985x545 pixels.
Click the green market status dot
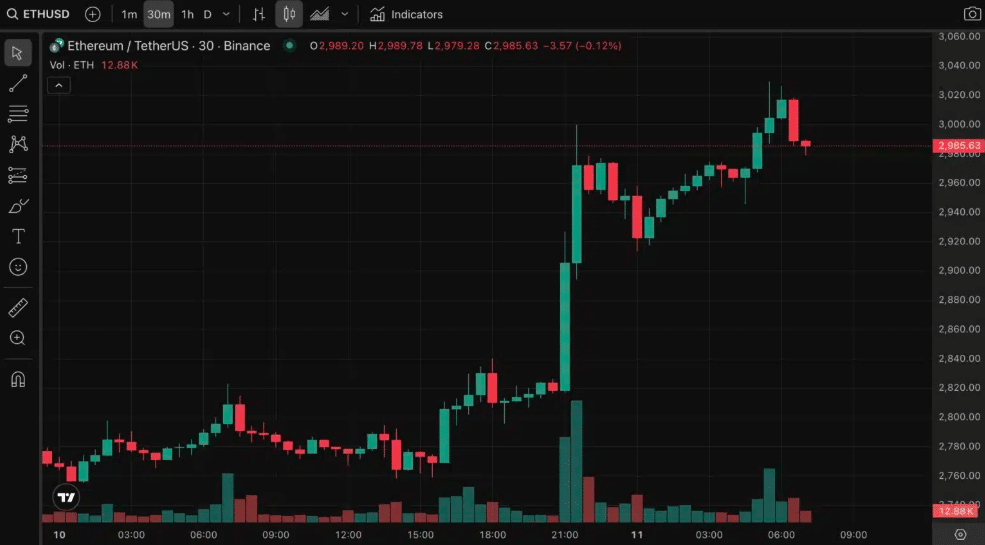pyautogui.click(x=289, y=46)
